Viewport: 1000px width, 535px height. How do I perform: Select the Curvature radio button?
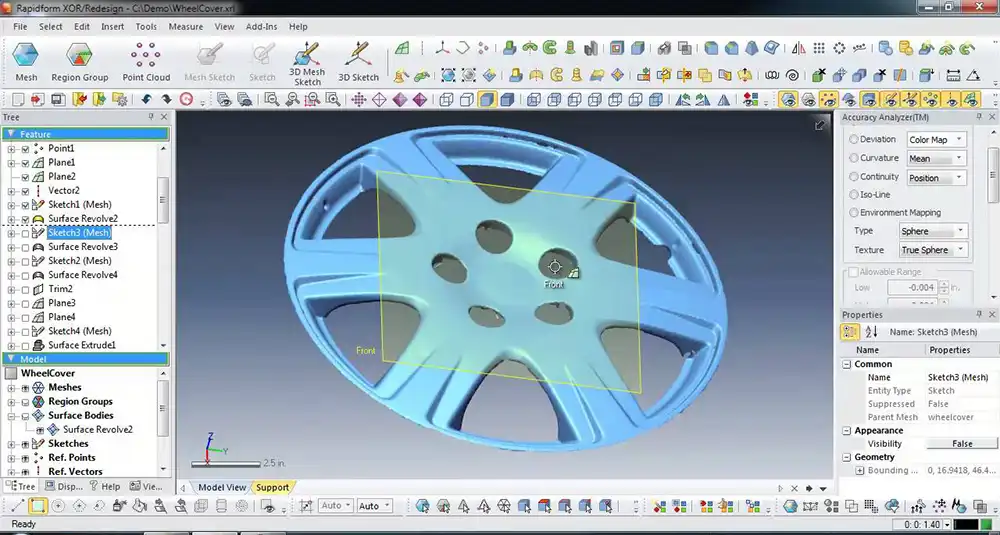tap(853, 158)
